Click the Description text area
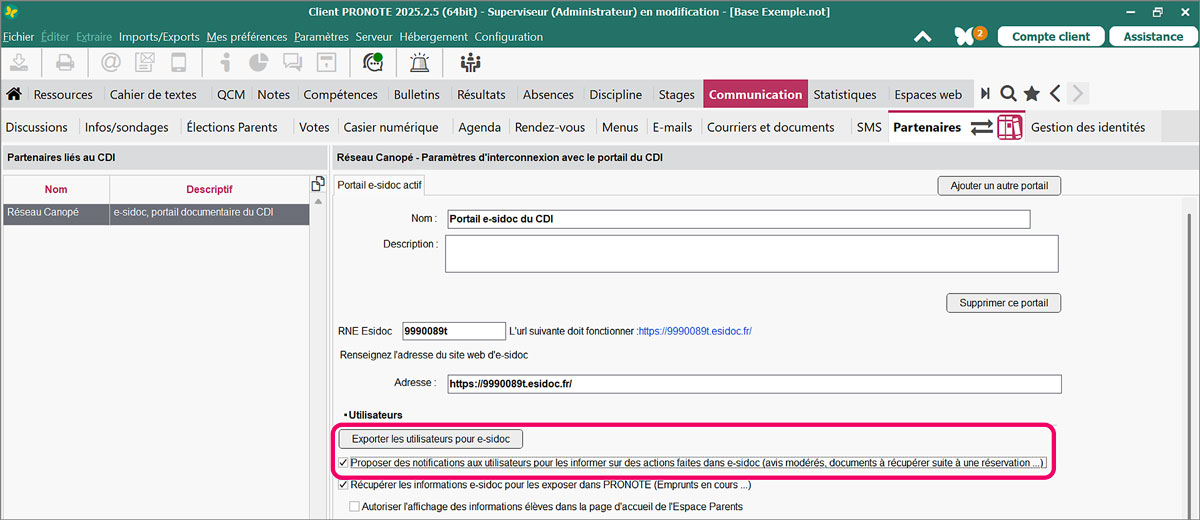 [752, 254]
